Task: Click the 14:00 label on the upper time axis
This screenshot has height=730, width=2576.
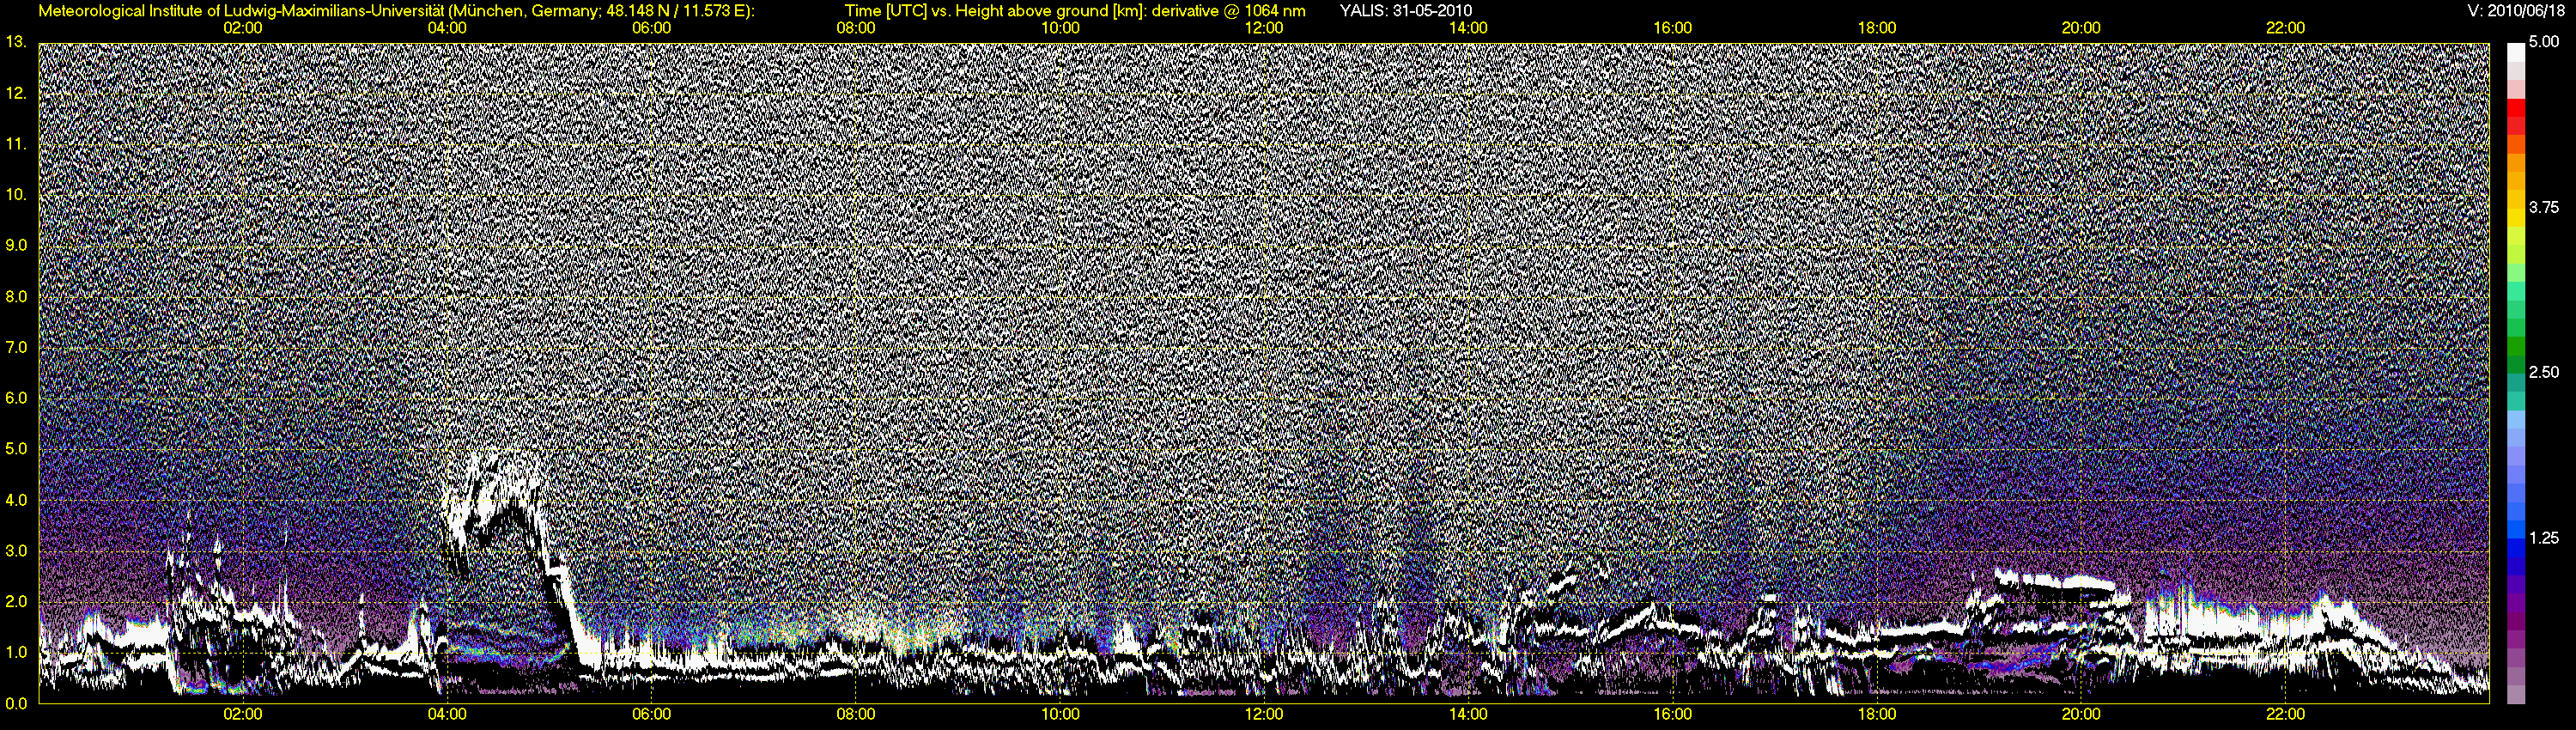Action: tap(1468, 28)
